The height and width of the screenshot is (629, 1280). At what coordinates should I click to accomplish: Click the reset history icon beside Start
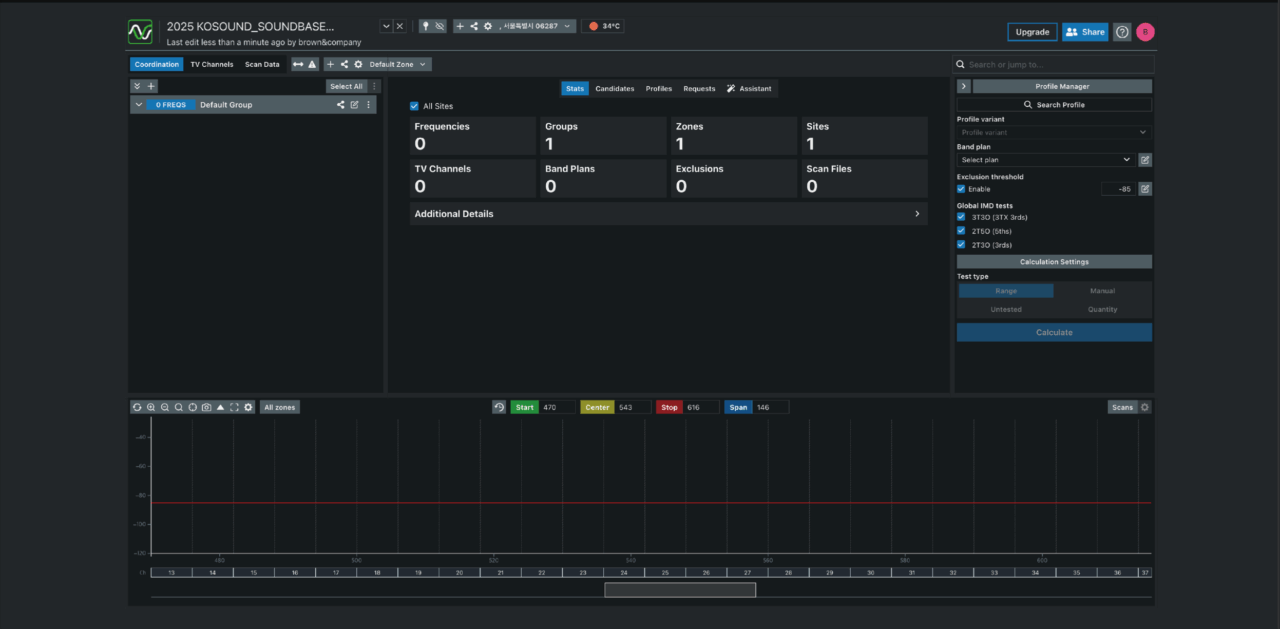tap(499, 407)
